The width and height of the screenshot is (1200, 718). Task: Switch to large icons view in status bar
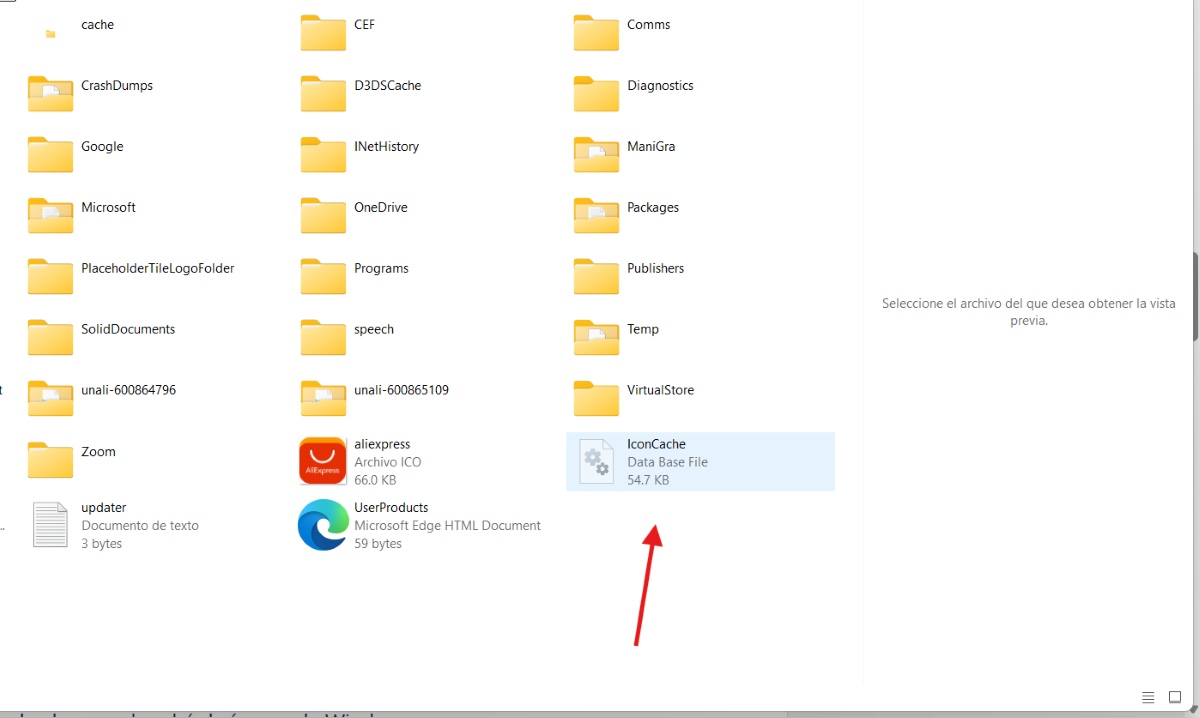1175,697
